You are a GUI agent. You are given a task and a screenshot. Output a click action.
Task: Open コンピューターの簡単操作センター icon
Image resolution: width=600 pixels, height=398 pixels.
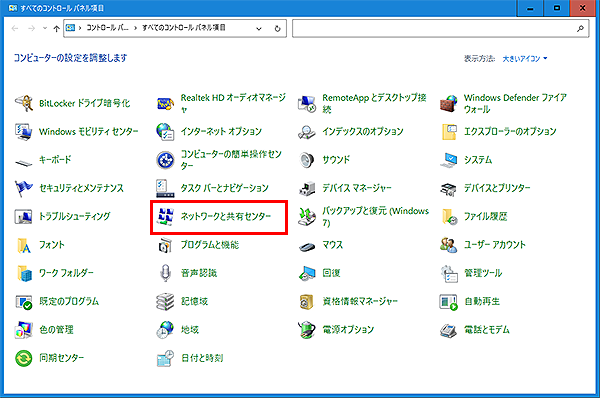tap(165, 160)
